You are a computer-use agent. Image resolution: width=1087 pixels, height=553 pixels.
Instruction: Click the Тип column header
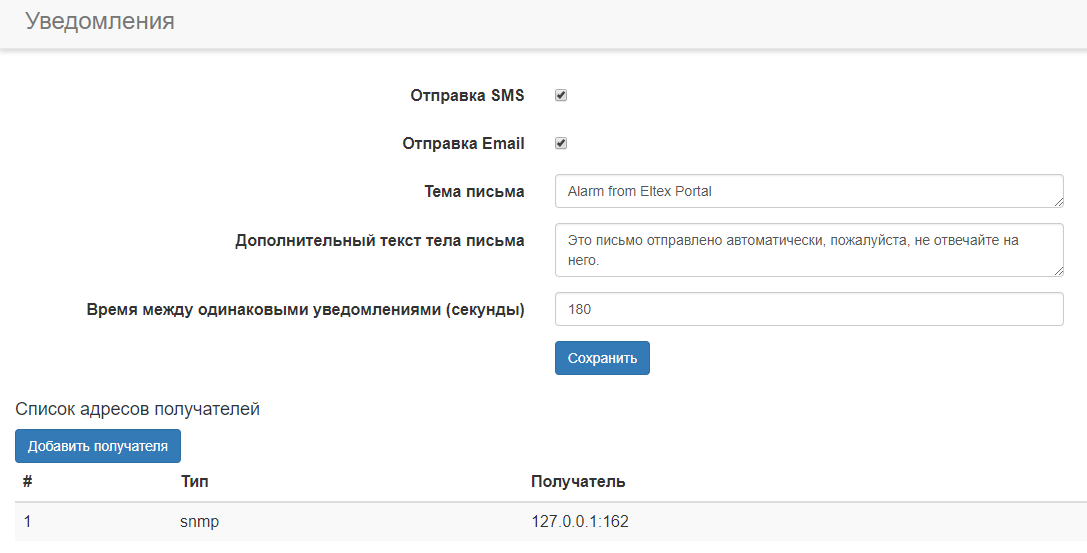coord(195,482)
